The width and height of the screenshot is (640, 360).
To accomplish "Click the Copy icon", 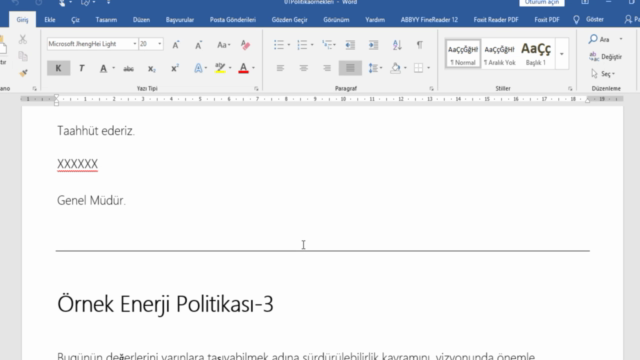I will tap(23, 56).
